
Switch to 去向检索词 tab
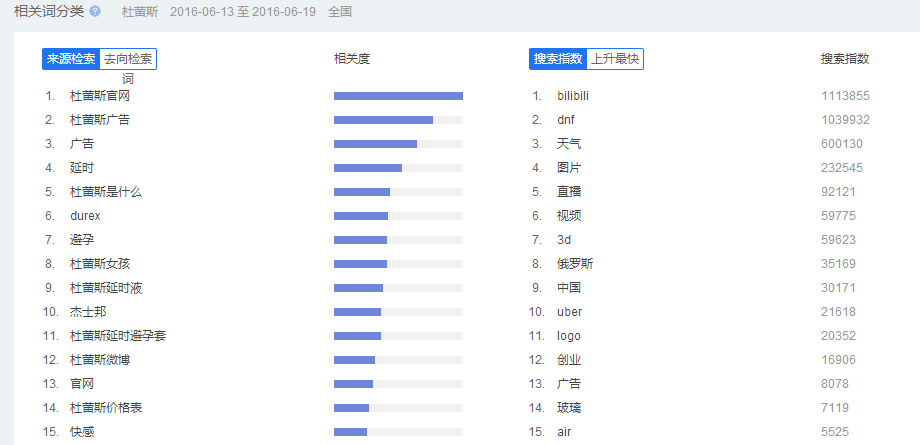pos(128,59)
